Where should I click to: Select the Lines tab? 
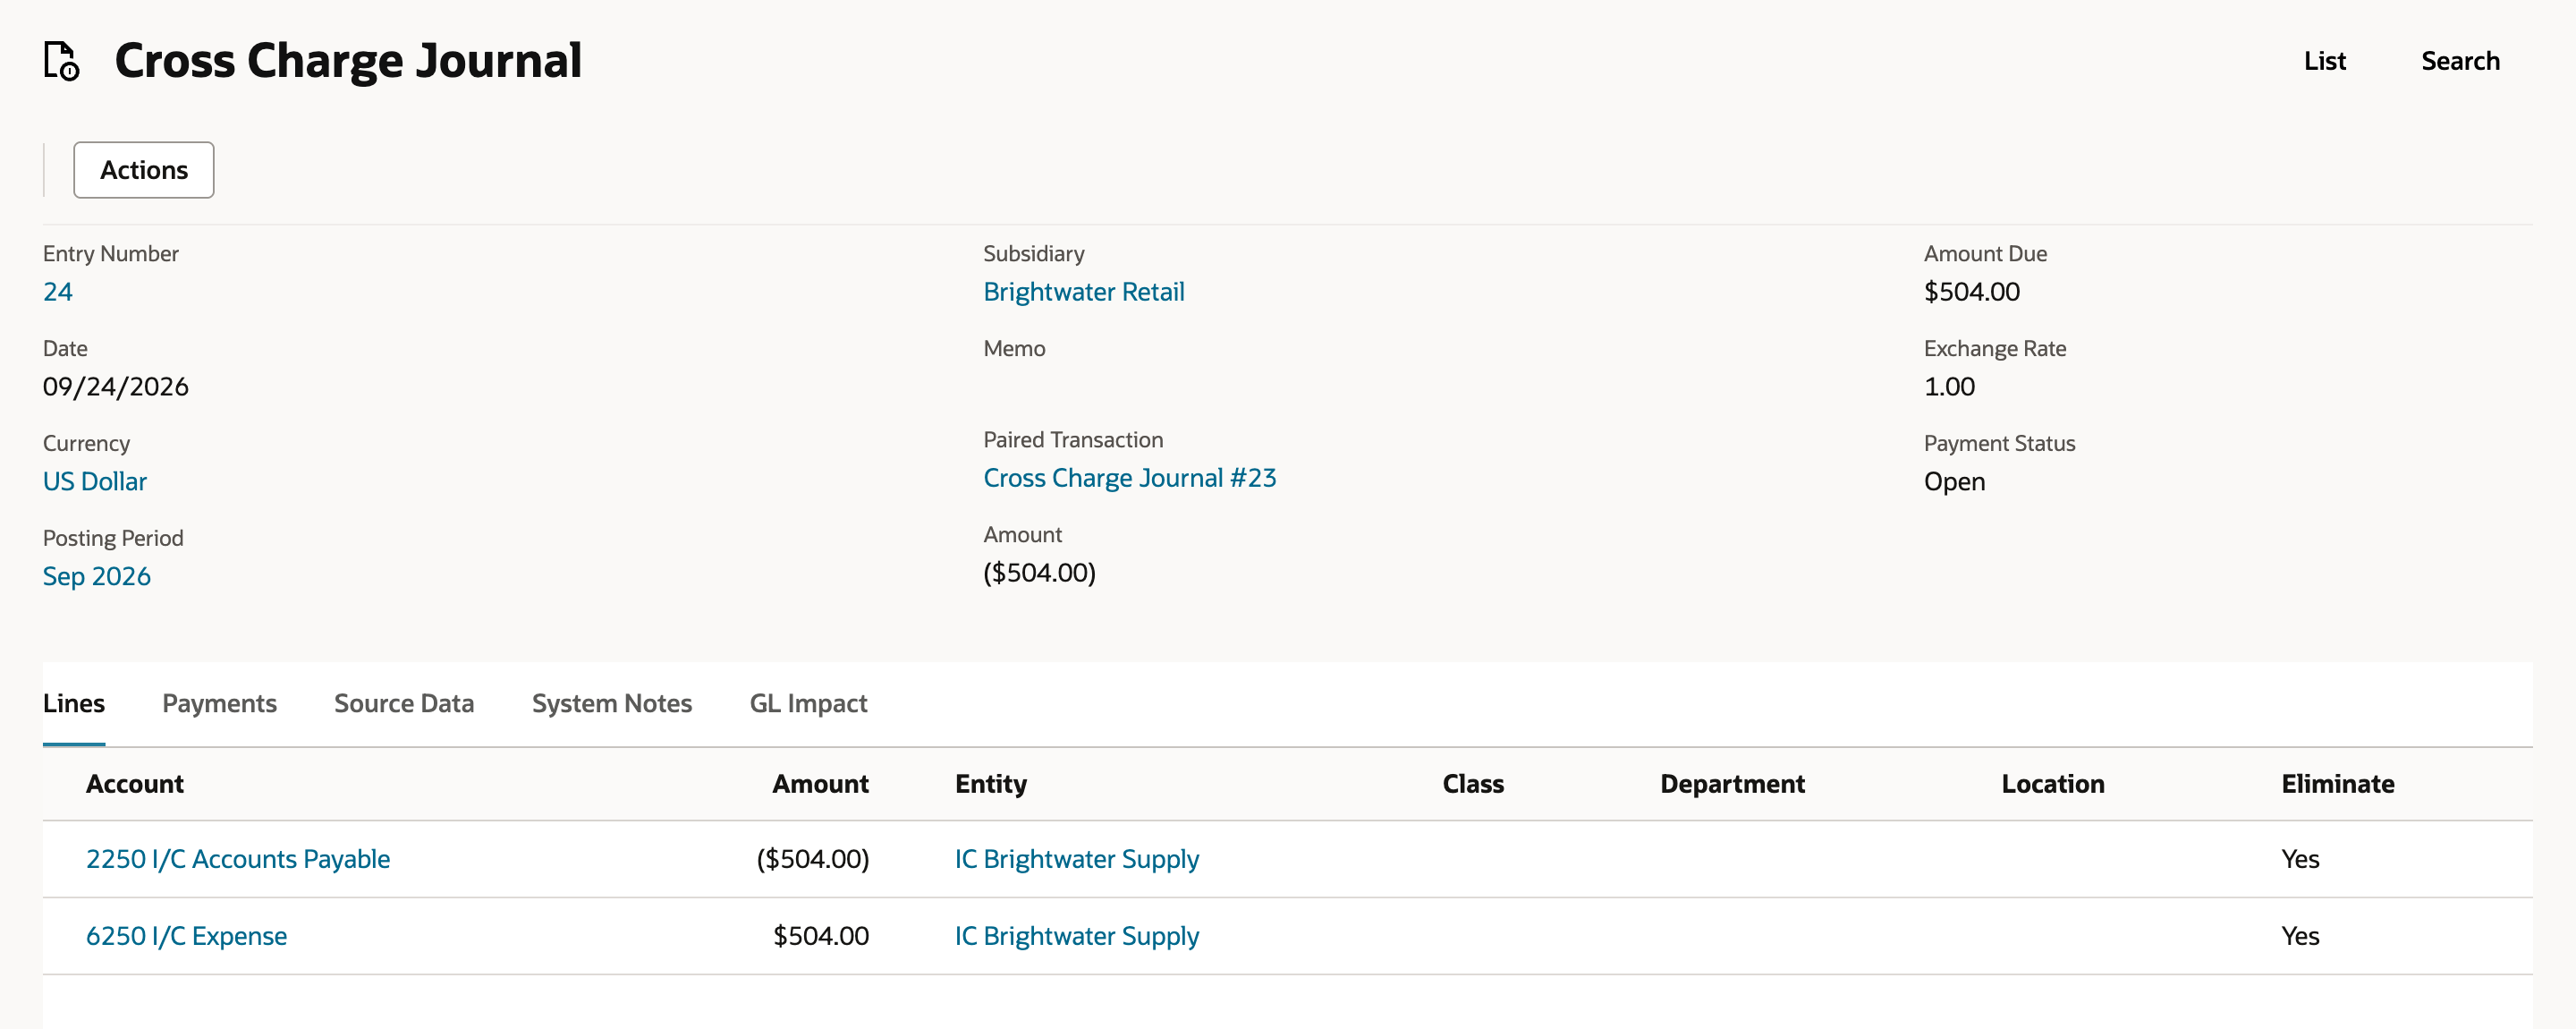74,704
